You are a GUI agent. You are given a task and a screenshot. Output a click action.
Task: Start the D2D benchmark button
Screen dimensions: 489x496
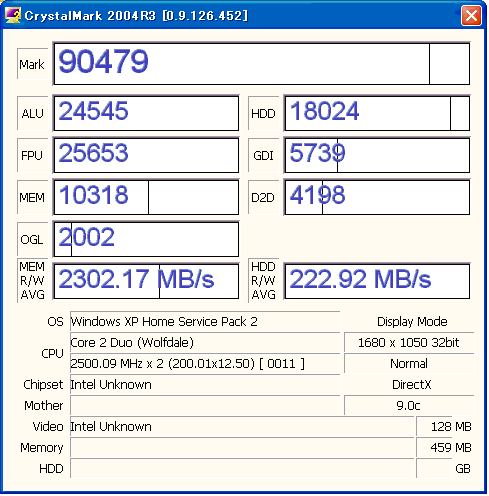pyautogui.click(x=263, y=197)
